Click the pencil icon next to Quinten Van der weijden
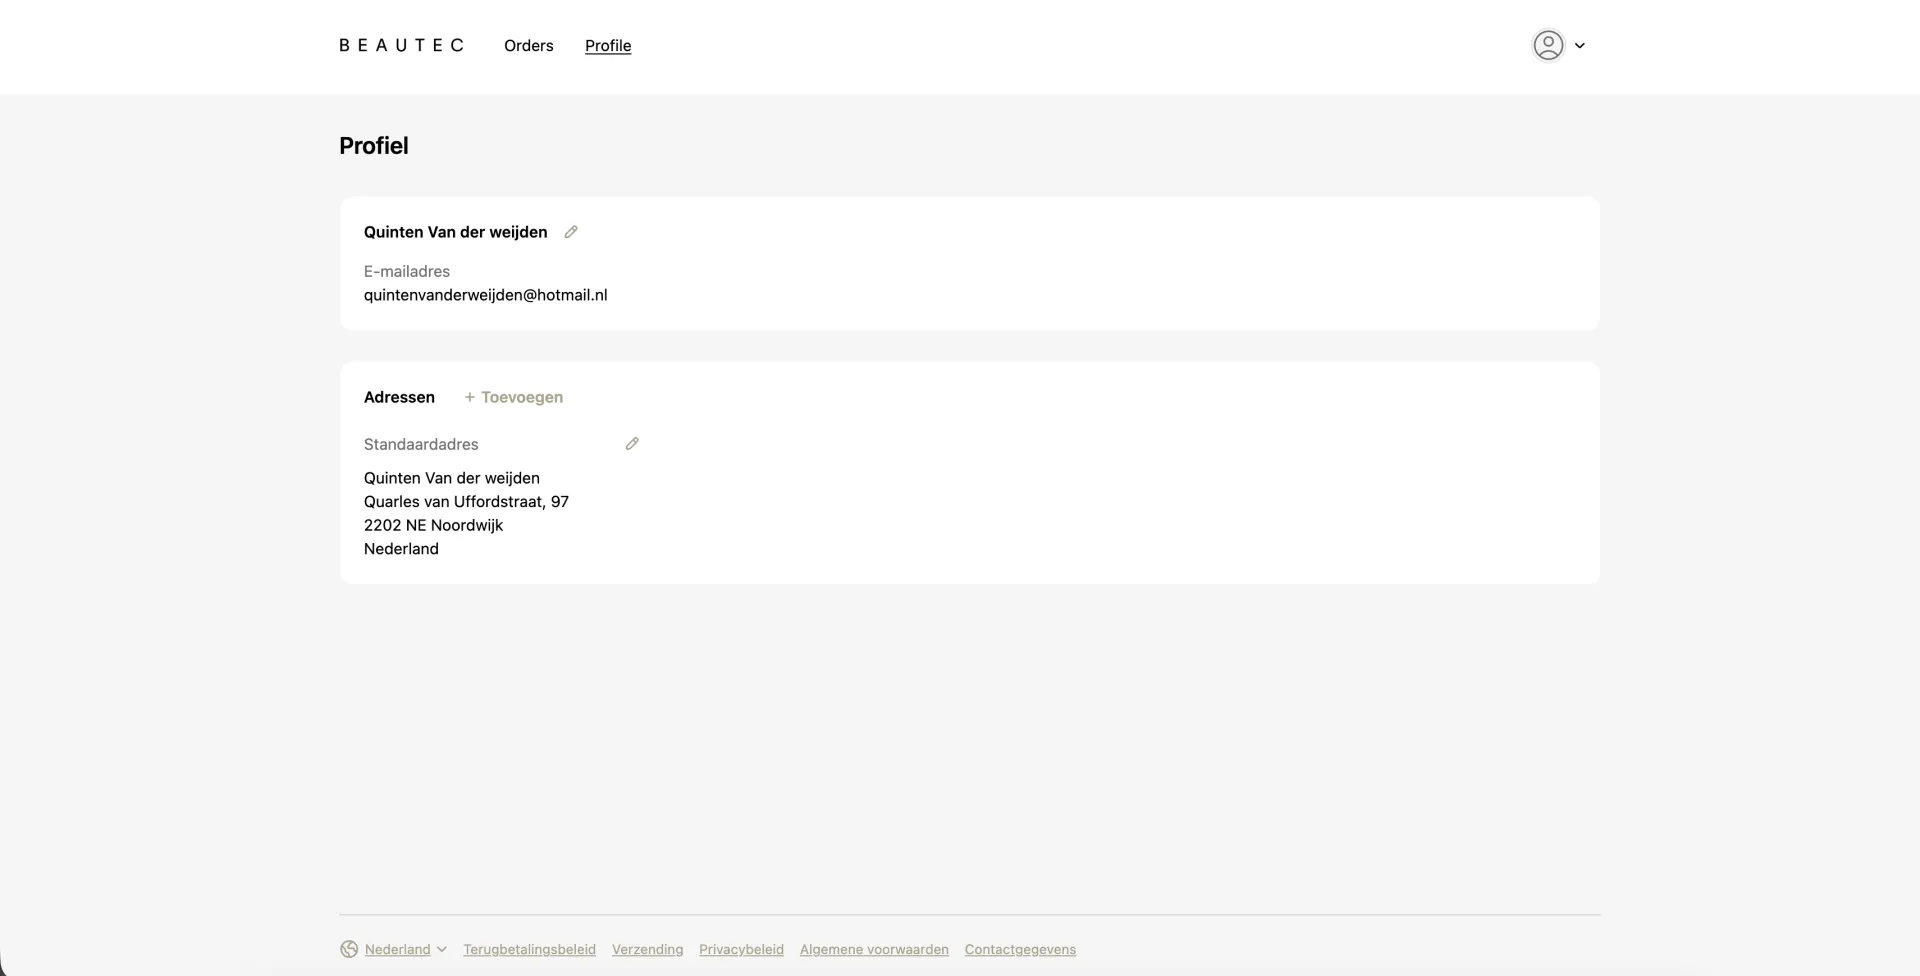Screen dimensions: 1920x976 (571, 231)
